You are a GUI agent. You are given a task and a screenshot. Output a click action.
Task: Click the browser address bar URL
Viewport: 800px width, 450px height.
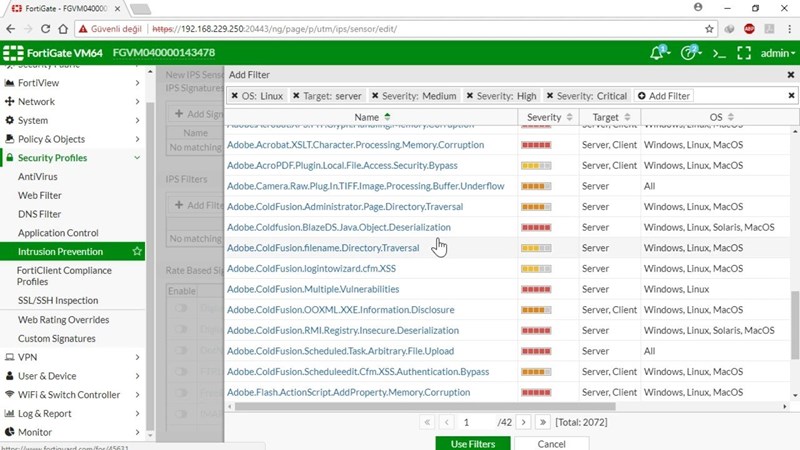(274, 29)
